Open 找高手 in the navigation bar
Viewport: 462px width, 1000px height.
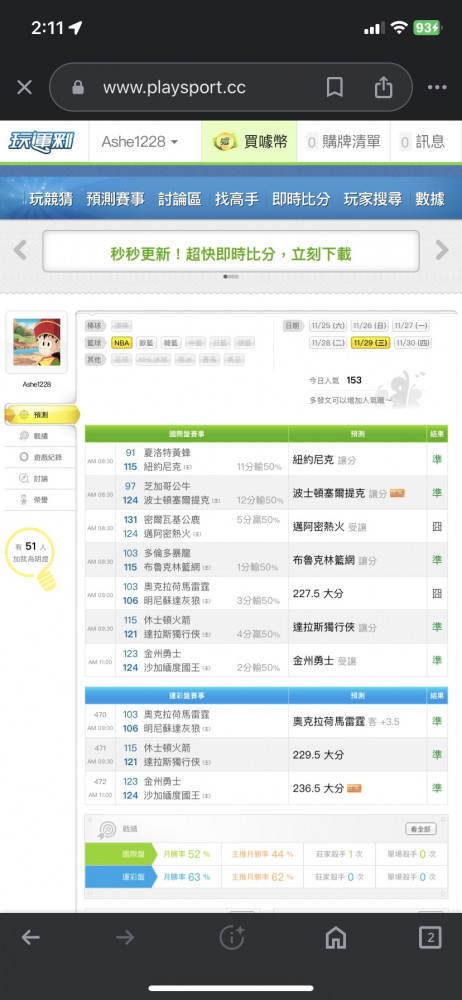[237, 199]
